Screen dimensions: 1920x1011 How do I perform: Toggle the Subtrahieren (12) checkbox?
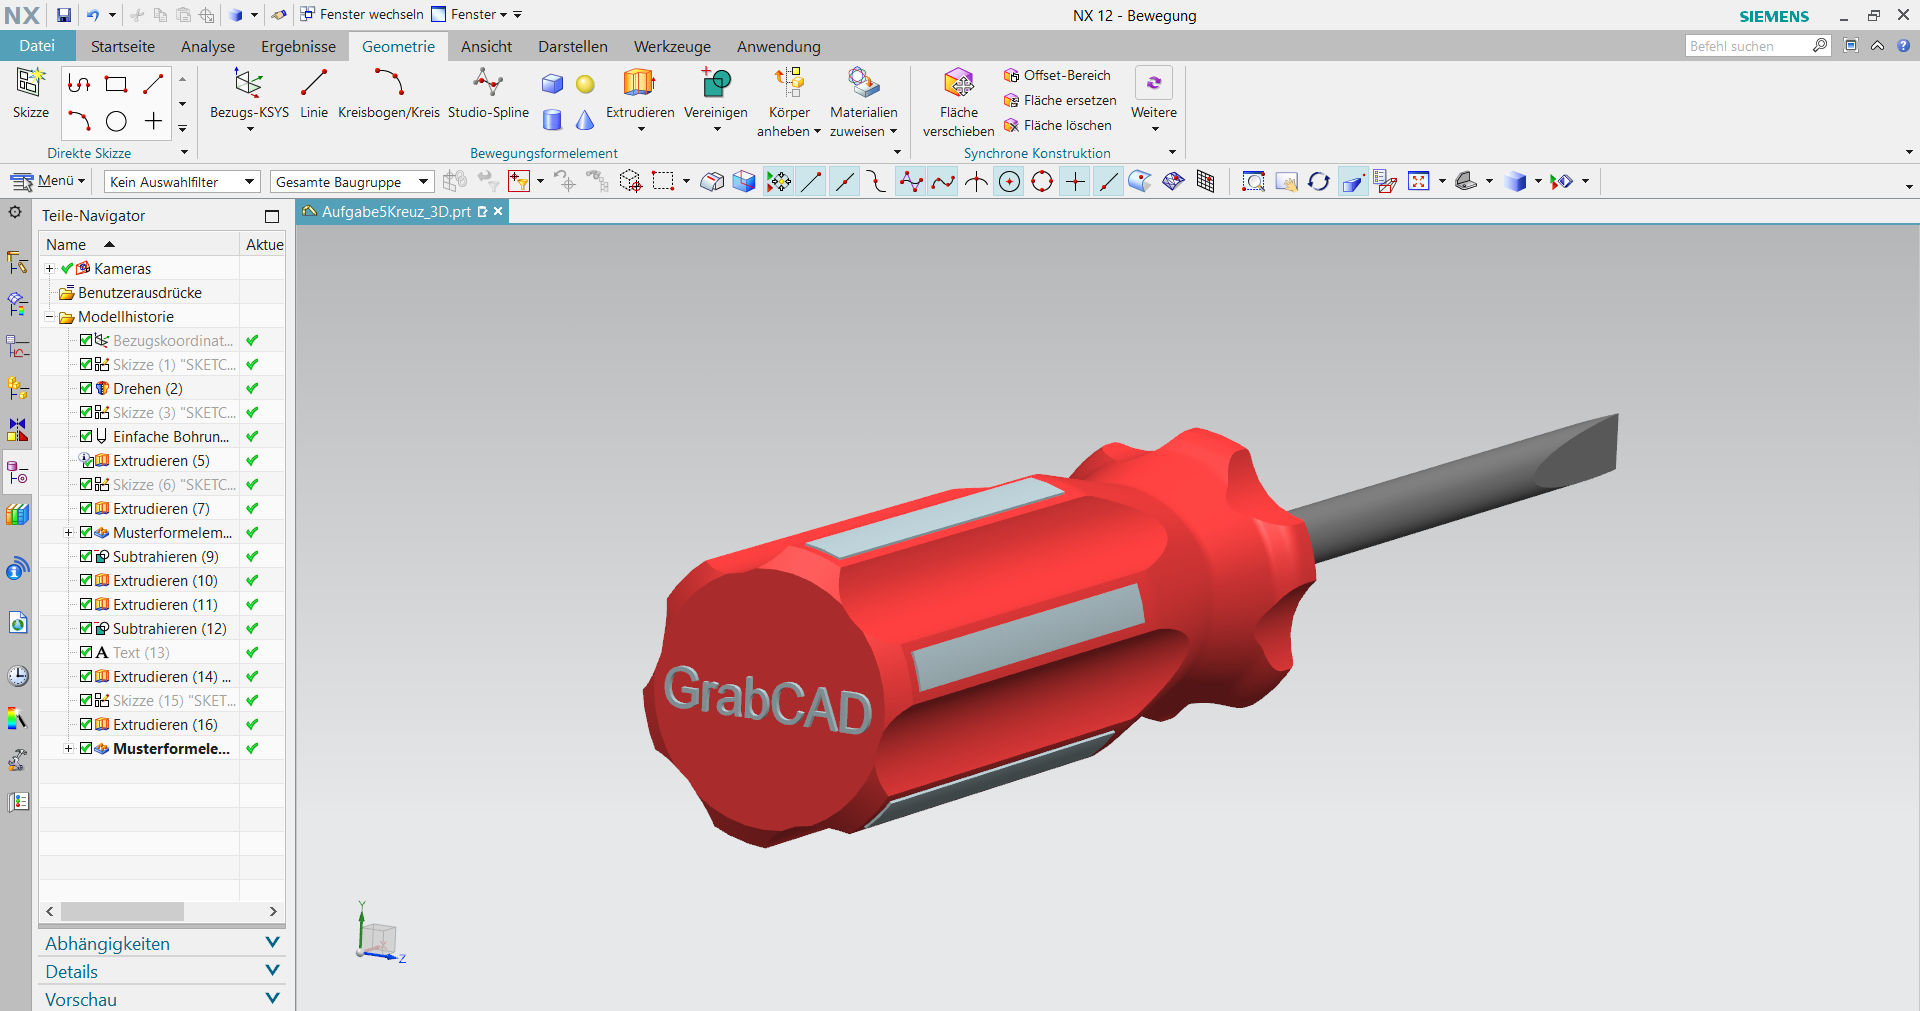(86, 628)
